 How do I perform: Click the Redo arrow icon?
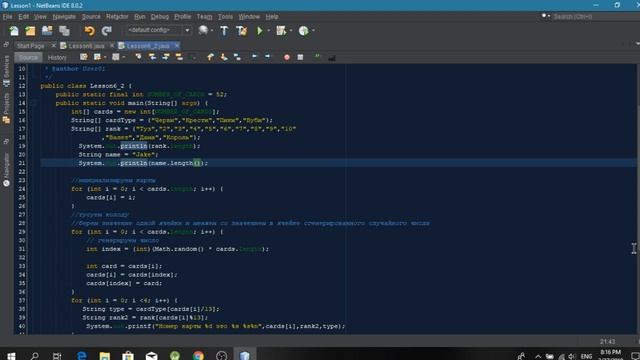[x=107, y=31]
